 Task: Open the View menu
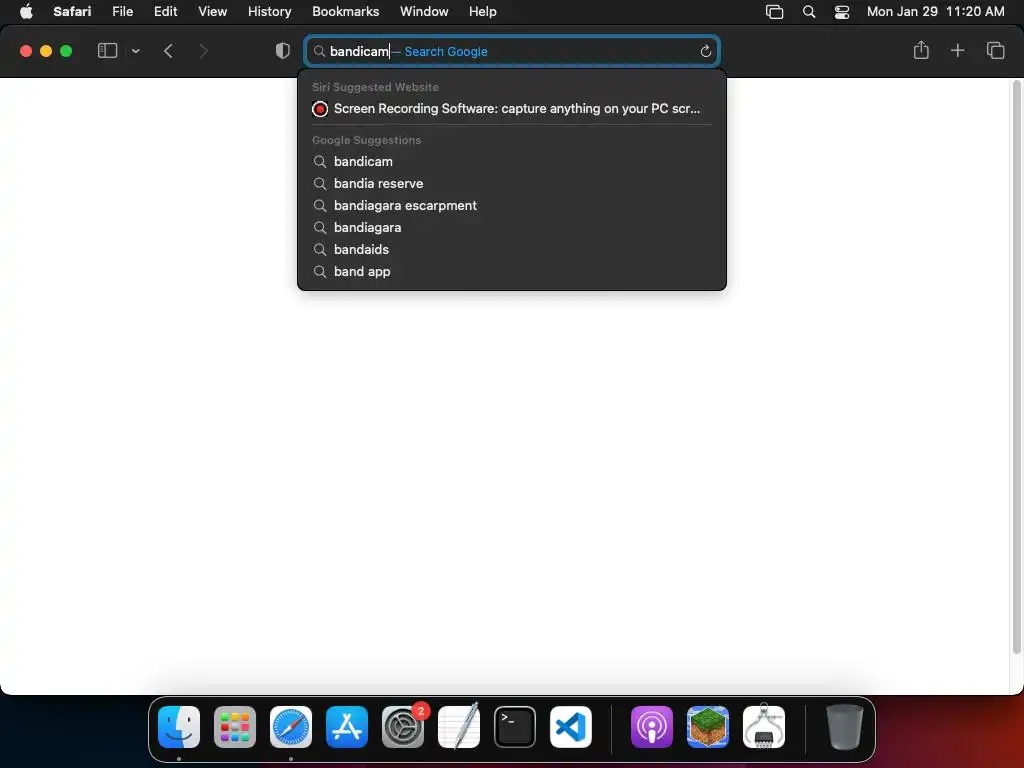pos(212,11)
